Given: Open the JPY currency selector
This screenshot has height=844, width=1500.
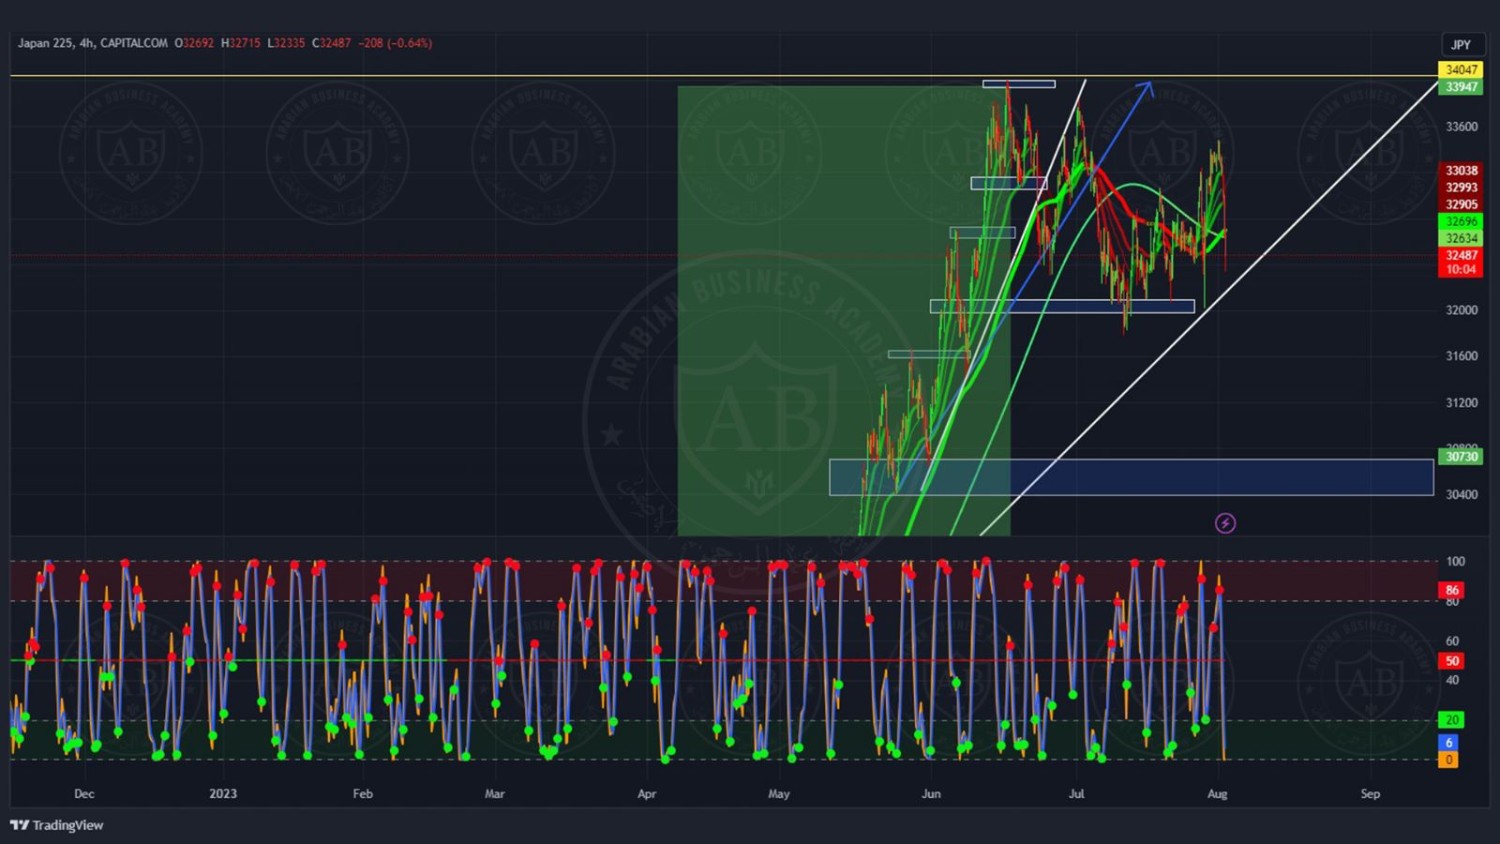Looking at the screenshot, I should tap(1461, 44).
